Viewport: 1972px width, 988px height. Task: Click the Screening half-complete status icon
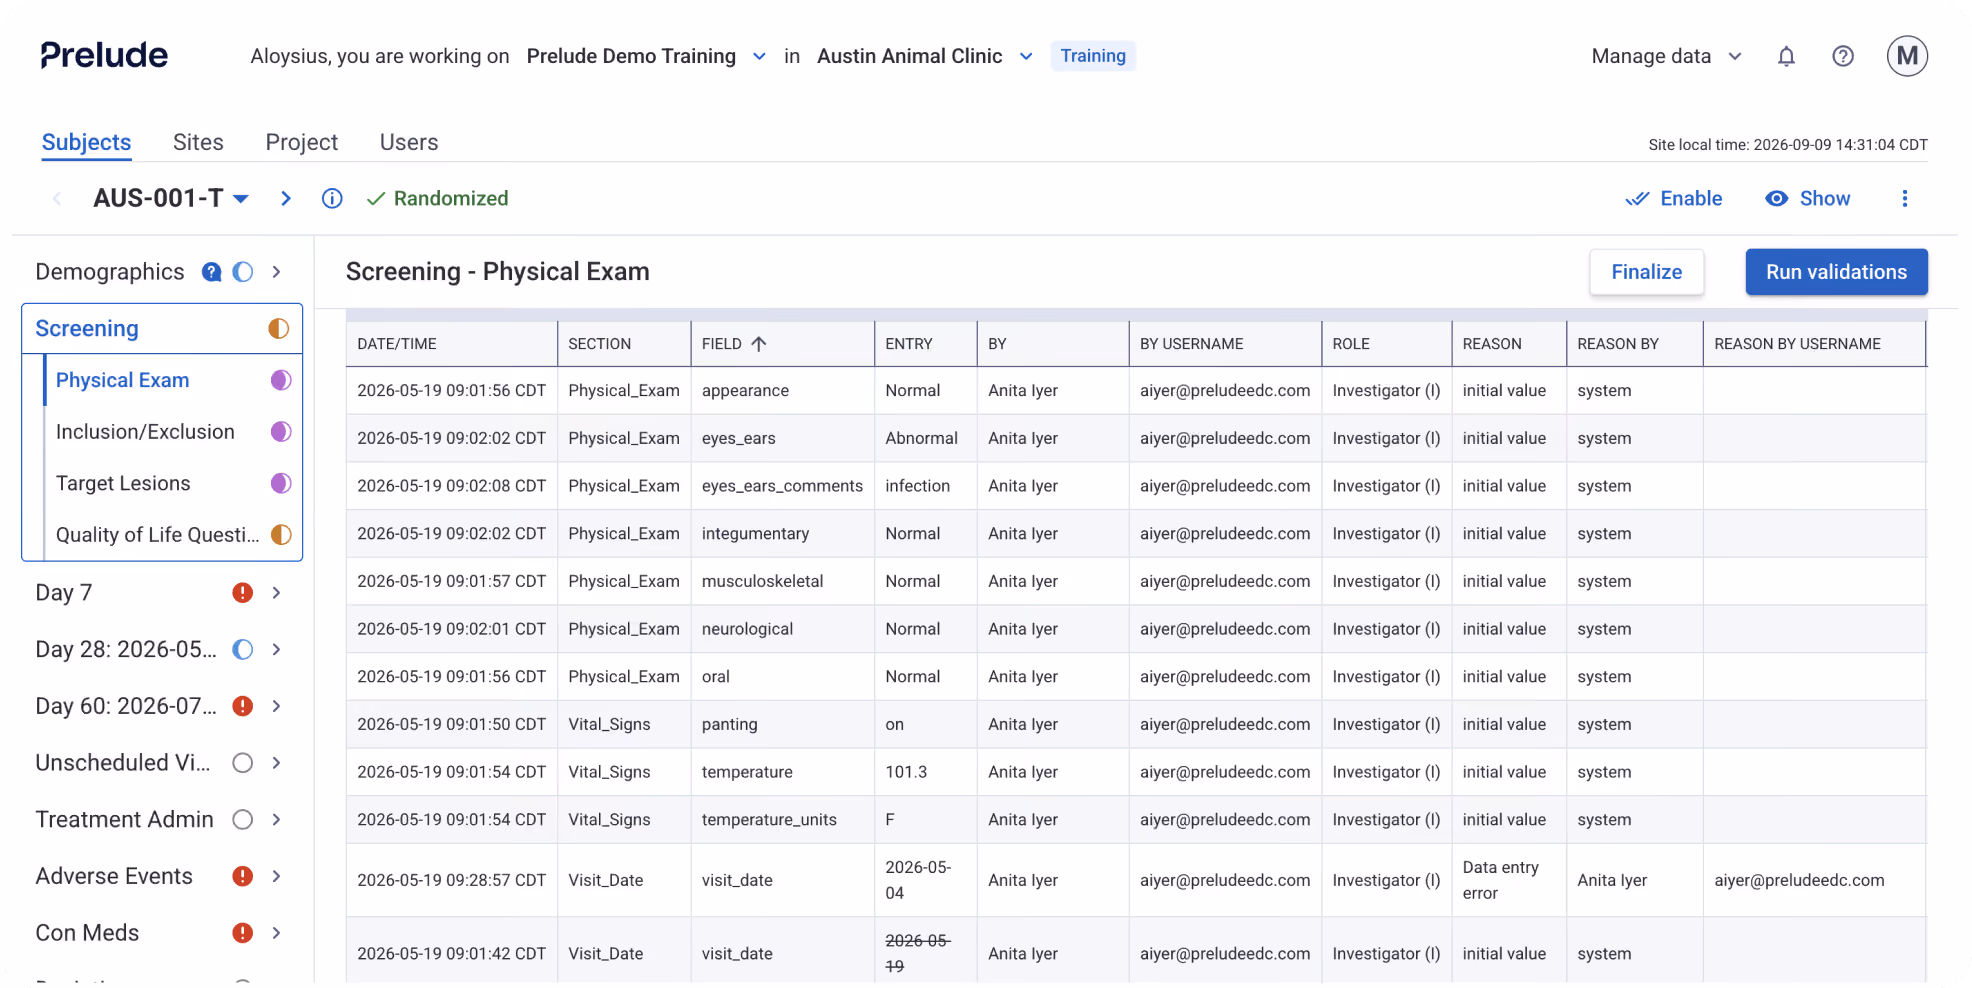278,328
